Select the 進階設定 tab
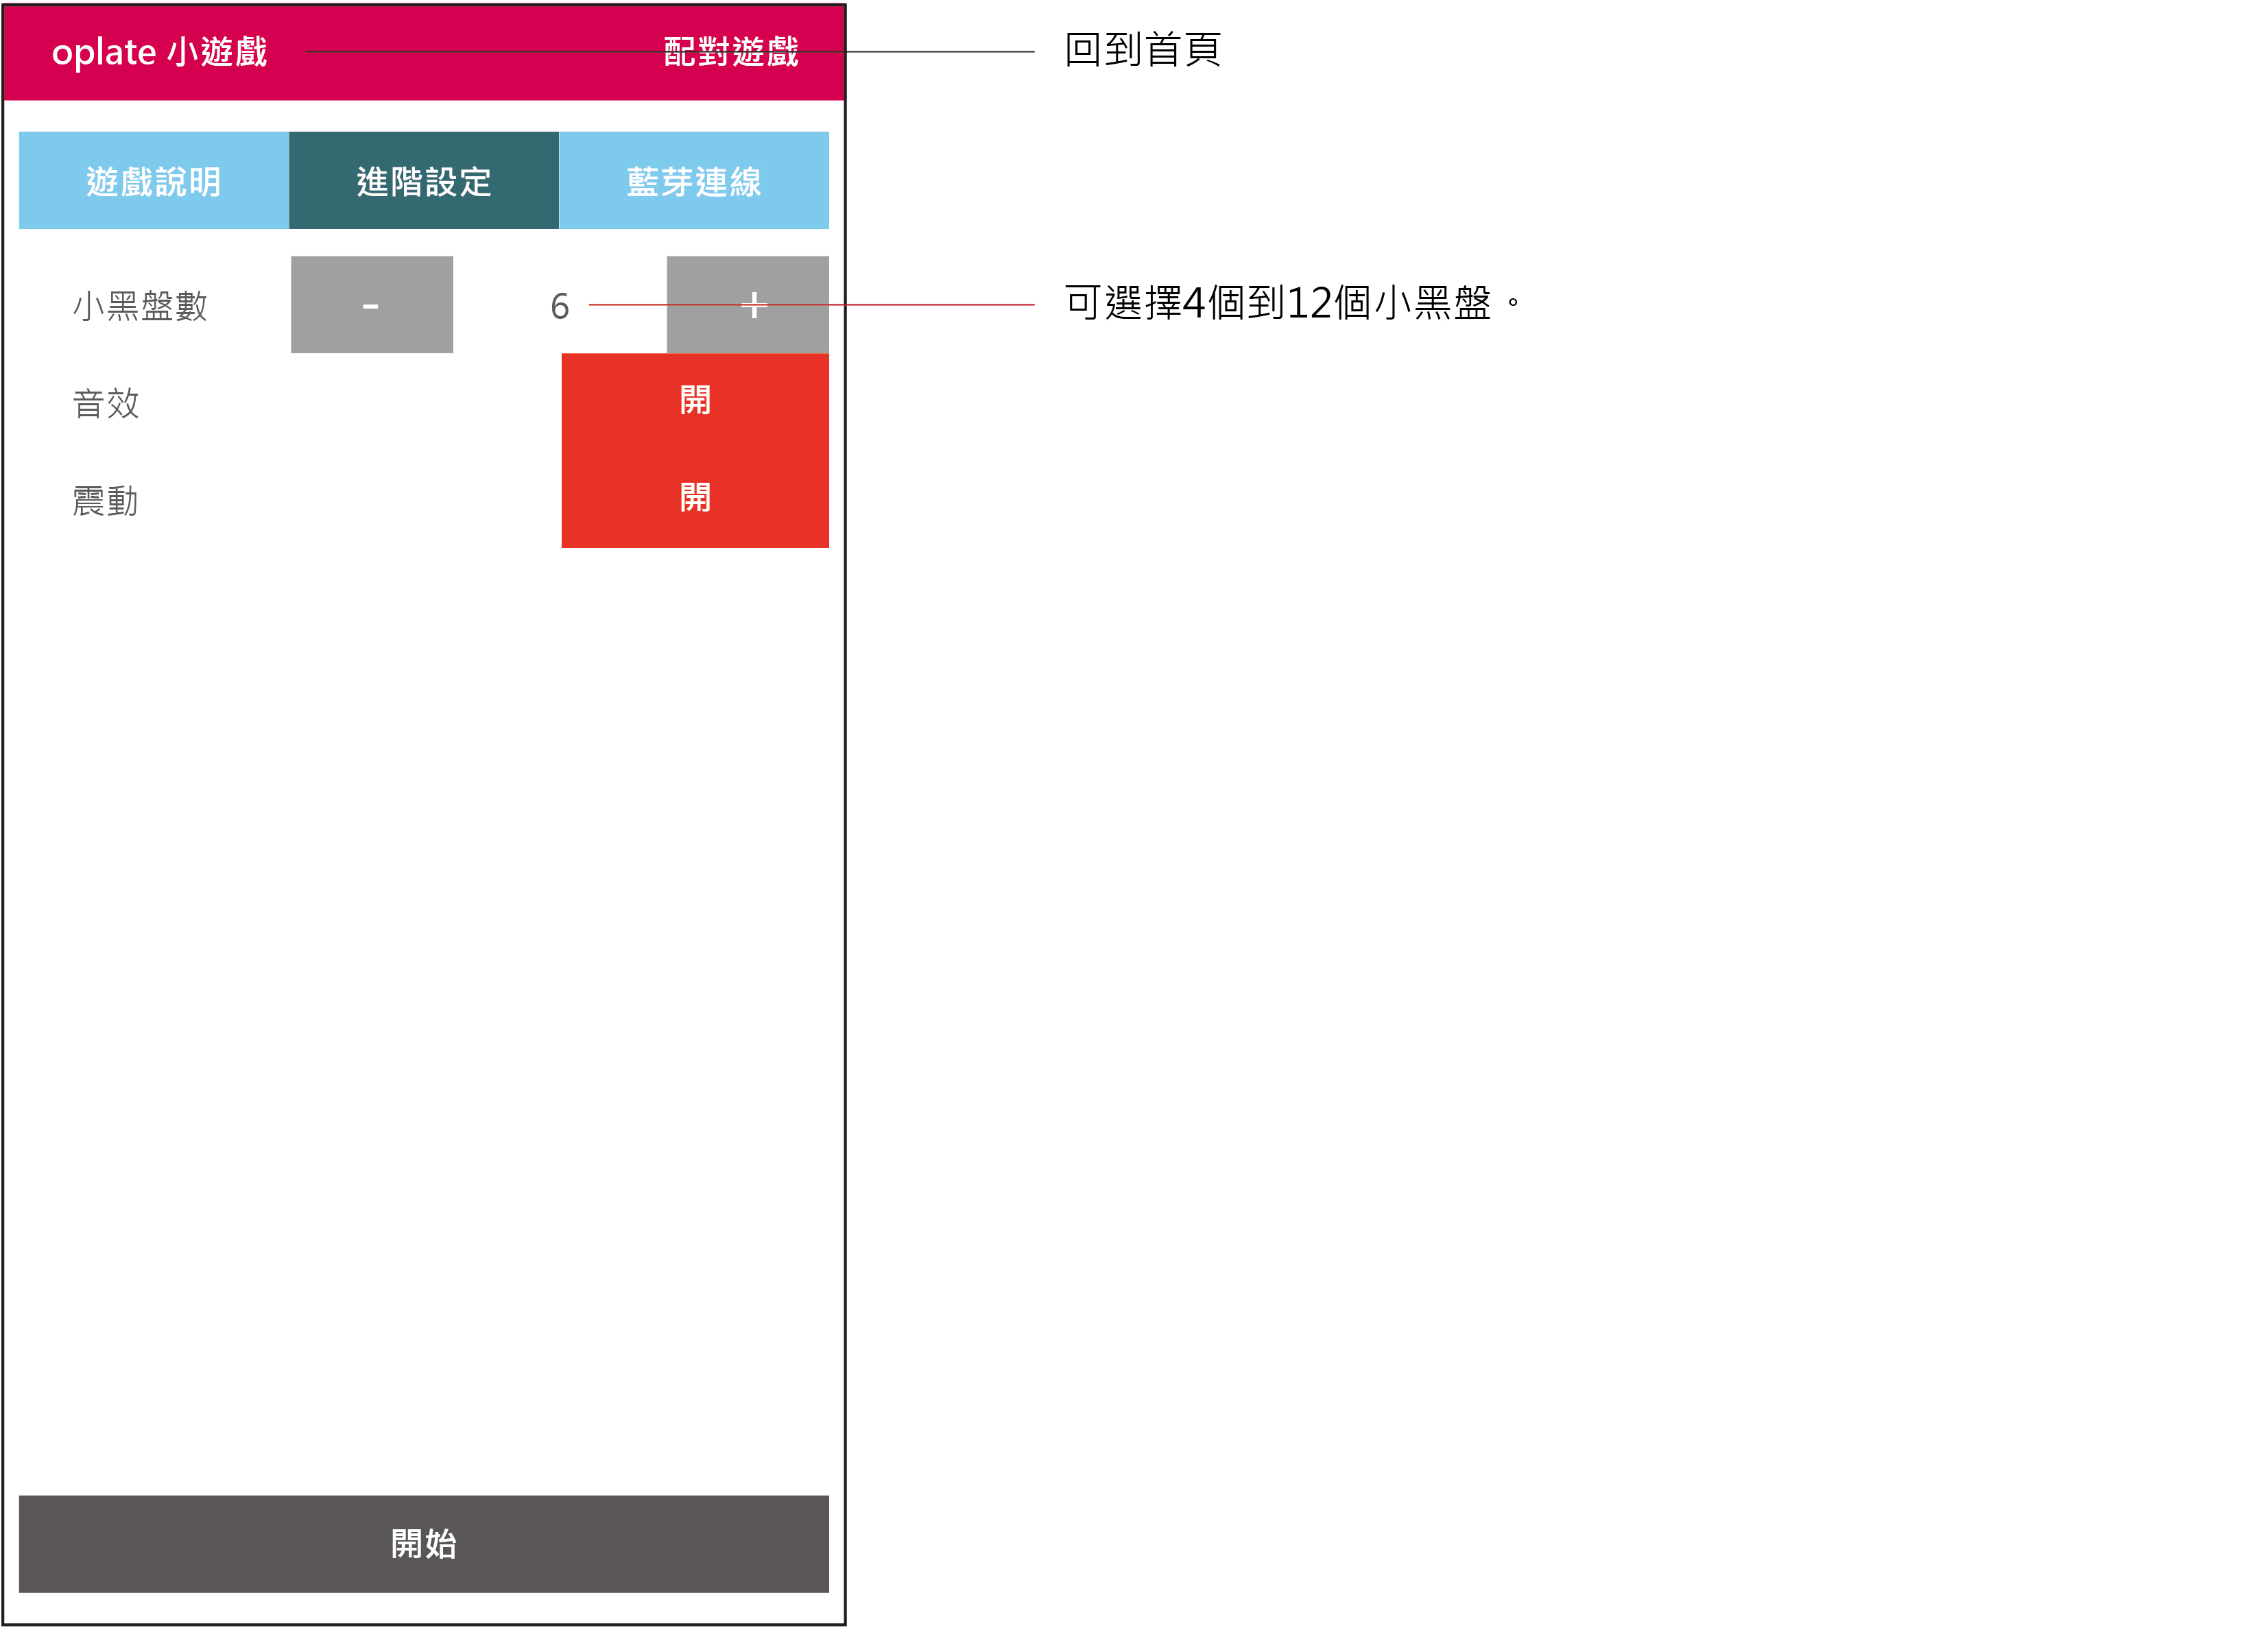 [x=424, y=181]
